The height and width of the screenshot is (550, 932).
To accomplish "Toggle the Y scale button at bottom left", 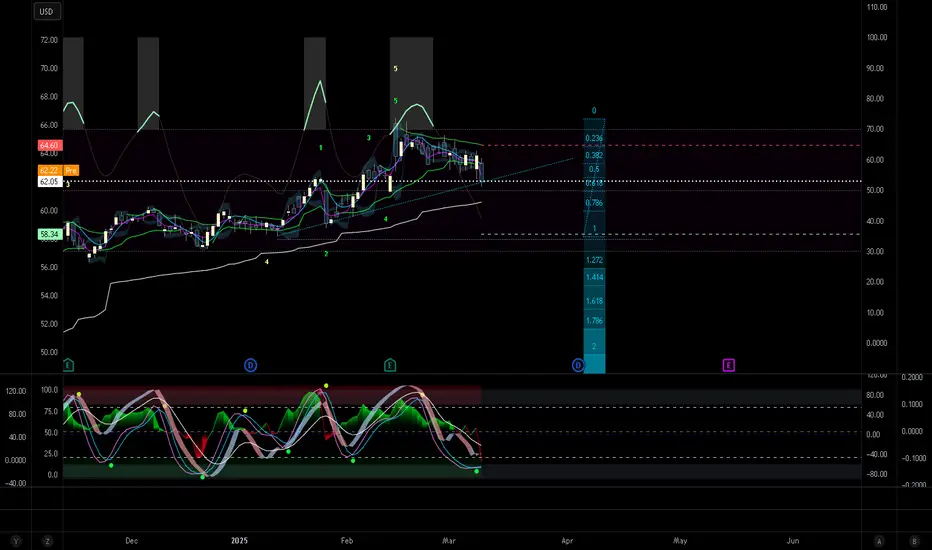I will coord(17,541).
